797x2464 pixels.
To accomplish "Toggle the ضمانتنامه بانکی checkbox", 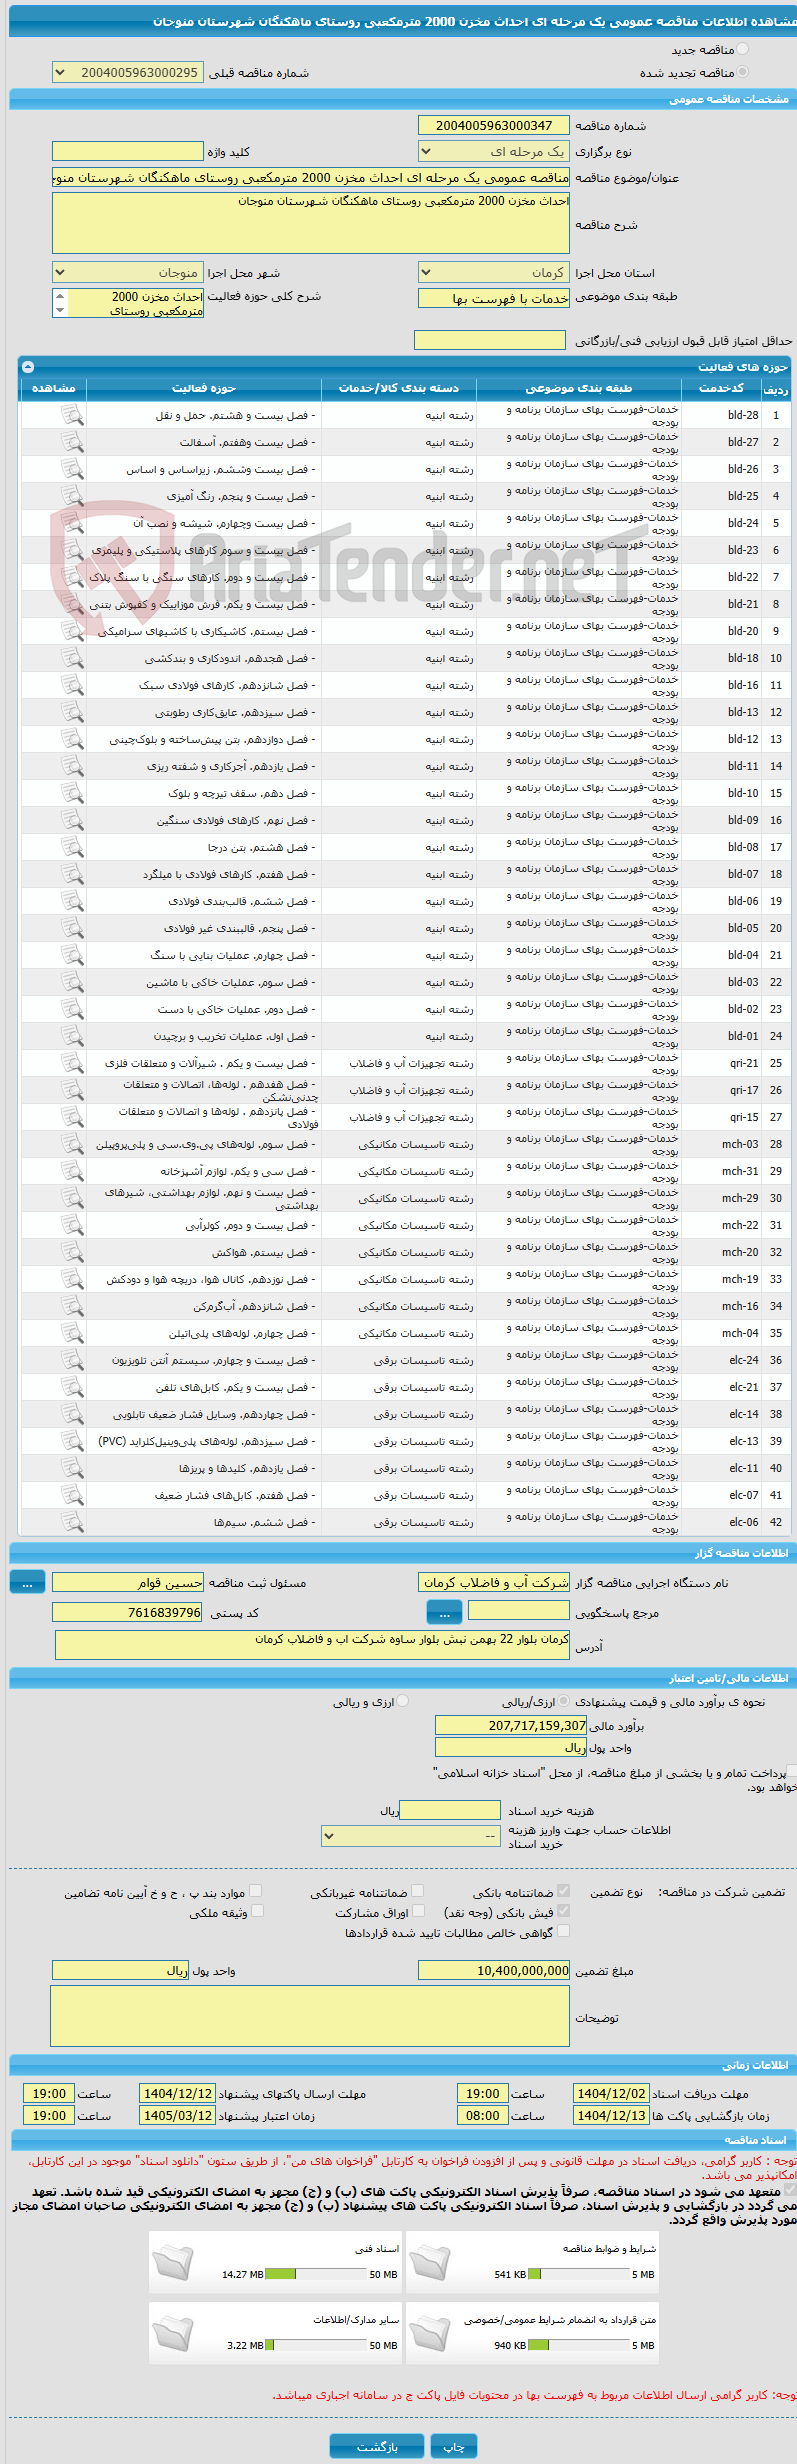I will tap(564, 1891).
